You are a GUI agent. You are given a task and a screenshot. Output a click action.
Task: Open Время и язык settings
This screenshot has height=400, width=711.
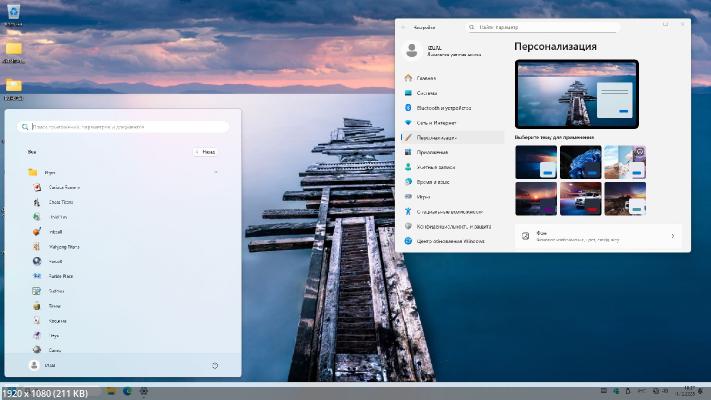click(433, 182)
